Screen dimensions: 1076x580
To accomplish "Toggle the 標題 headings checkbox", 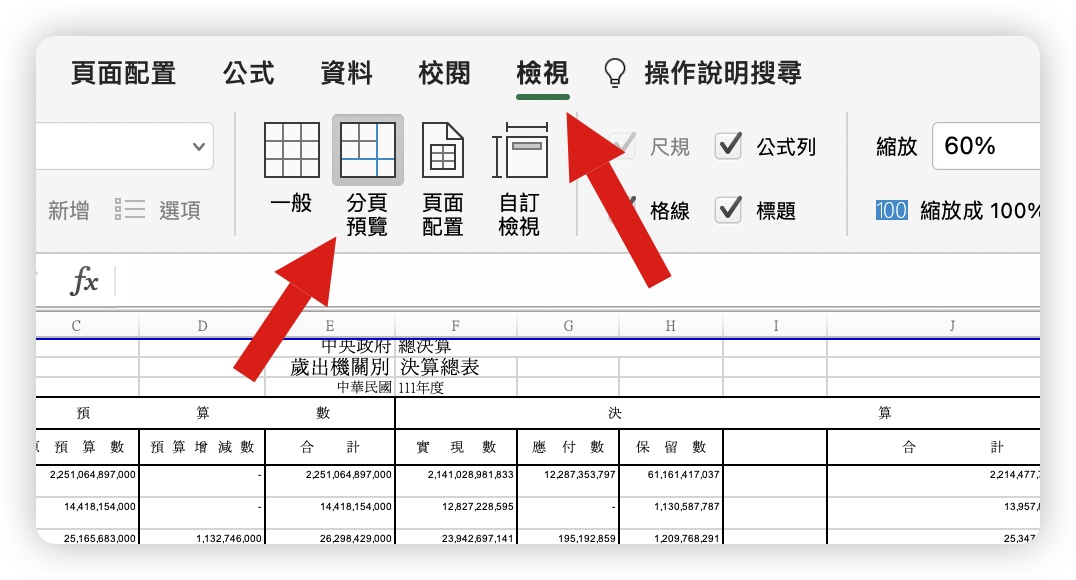I will click(728, 209).
